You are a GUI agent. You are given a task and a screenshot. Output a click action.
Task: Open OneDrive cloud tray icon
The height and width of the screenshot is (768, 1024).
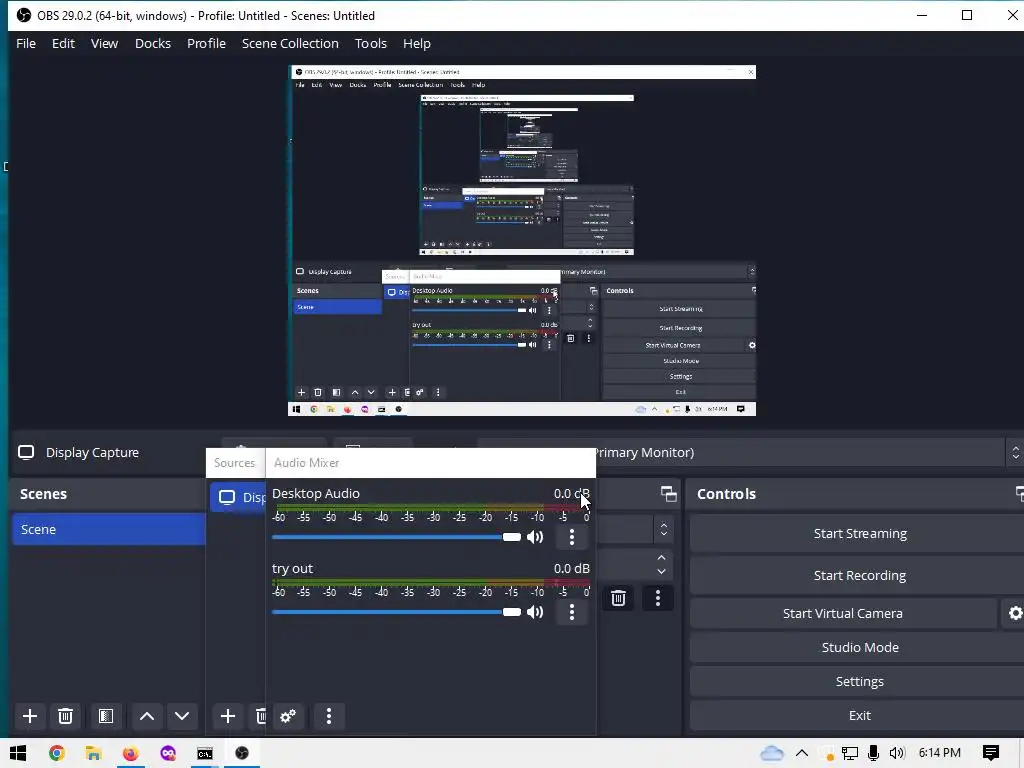click(x=772, y=753)
